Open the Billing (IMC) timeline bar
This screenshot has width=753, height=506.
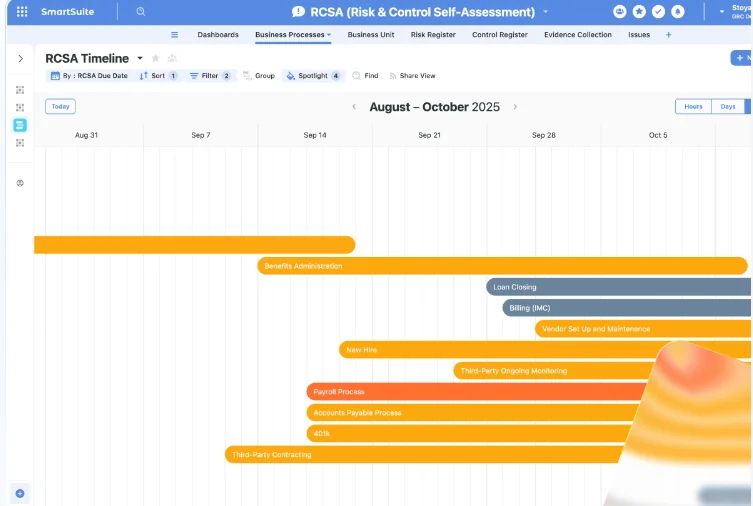click(x=627, y=308)
